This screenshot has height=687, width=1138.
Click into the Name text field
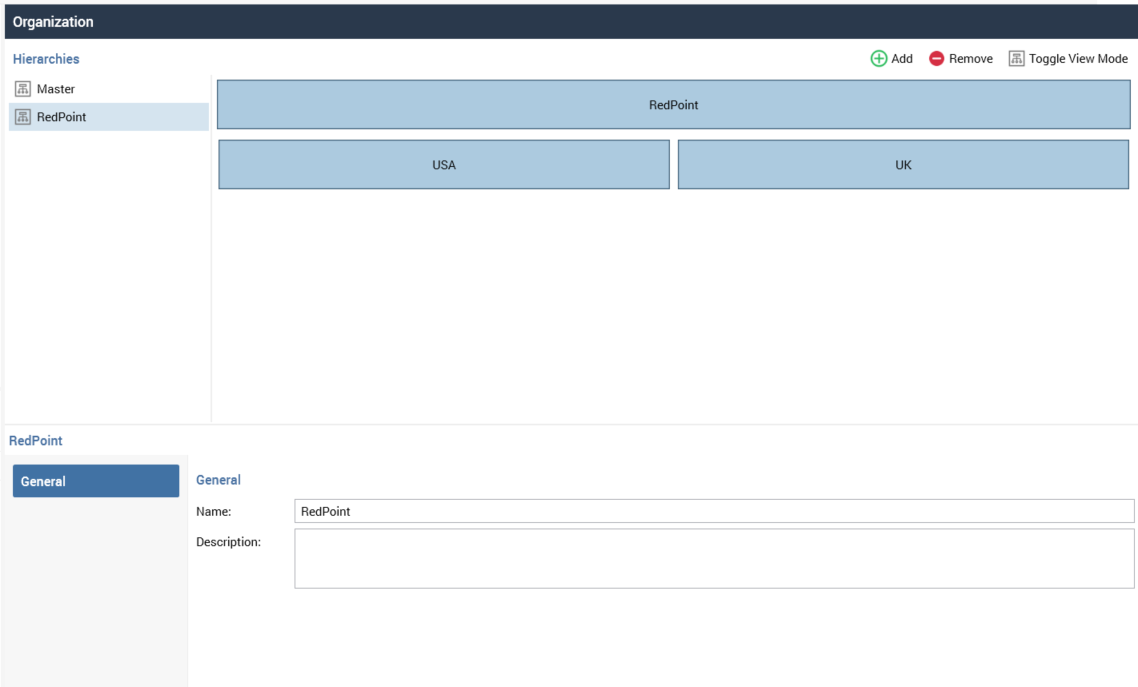pos(714,511)
